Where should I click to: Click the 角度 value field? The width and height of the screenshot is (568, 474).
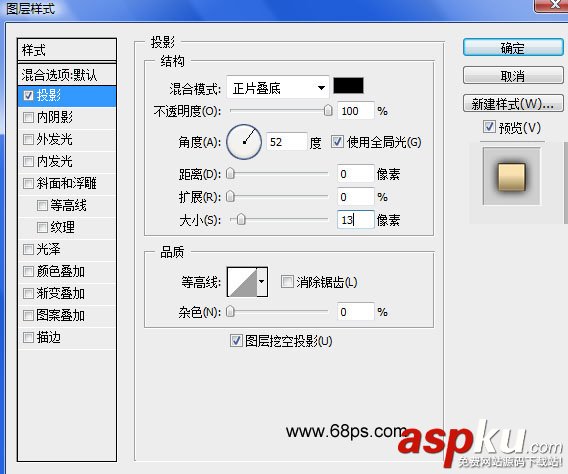[287, 142]
